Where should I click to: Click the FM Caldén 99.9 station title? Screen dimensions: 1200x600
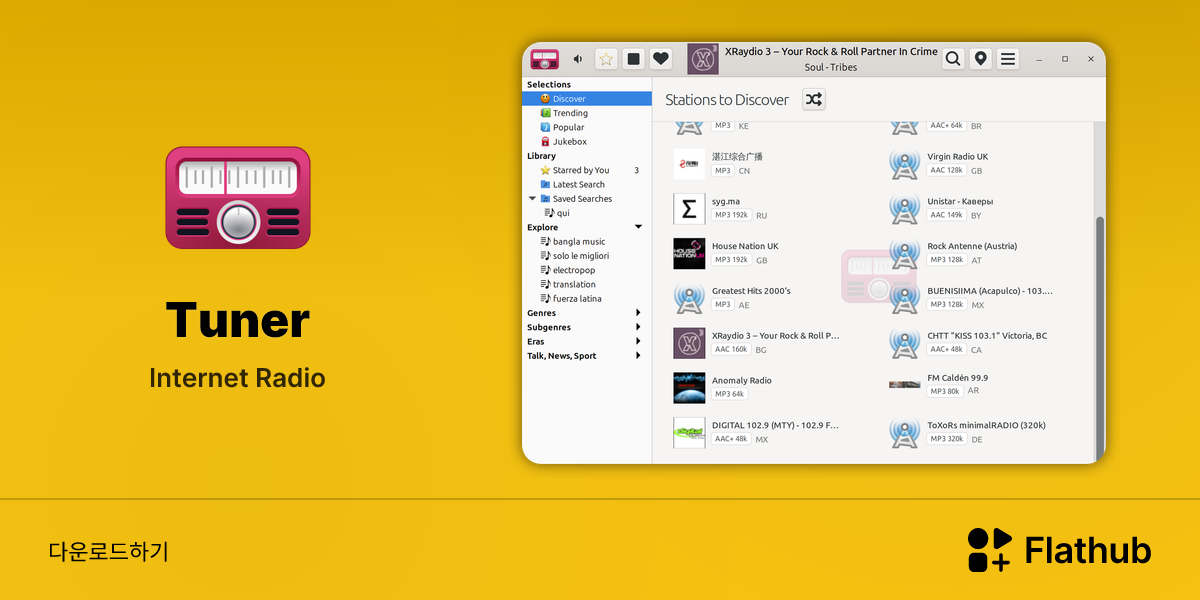pos(957,378)
